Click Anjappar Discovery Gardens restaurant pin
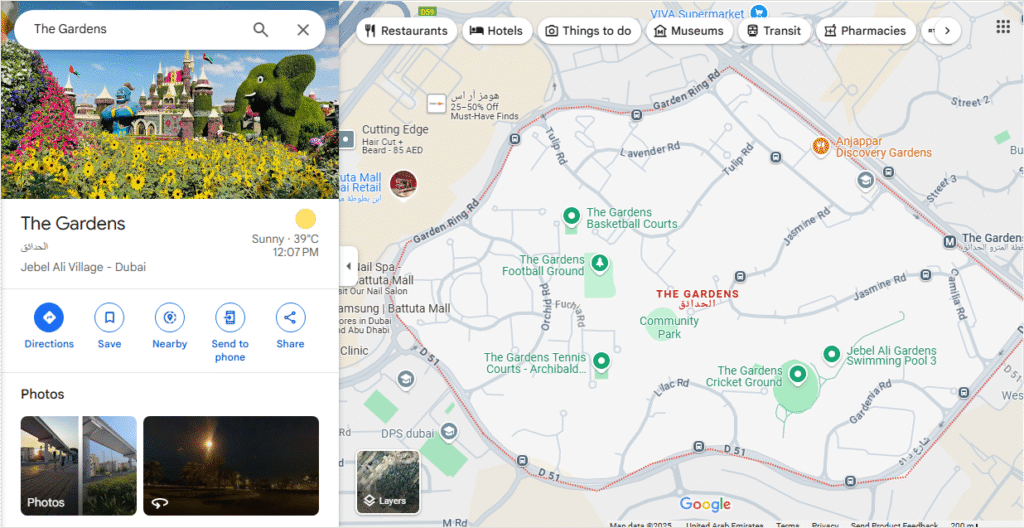 [x=821, y=146]
